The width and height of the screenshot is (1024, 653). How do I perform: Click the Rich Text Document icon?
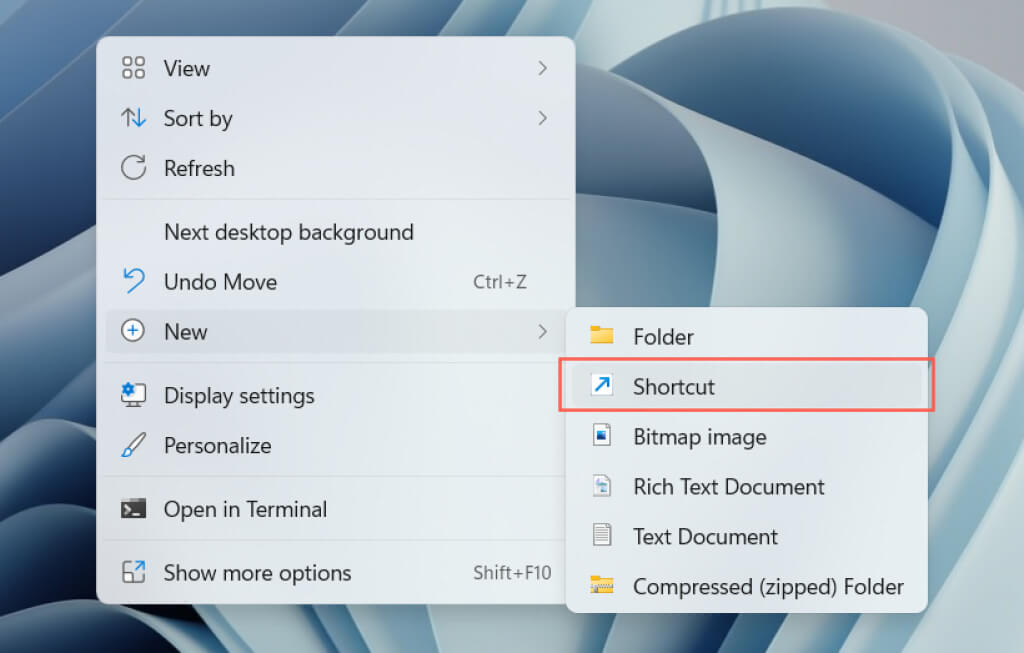[601, 486]
